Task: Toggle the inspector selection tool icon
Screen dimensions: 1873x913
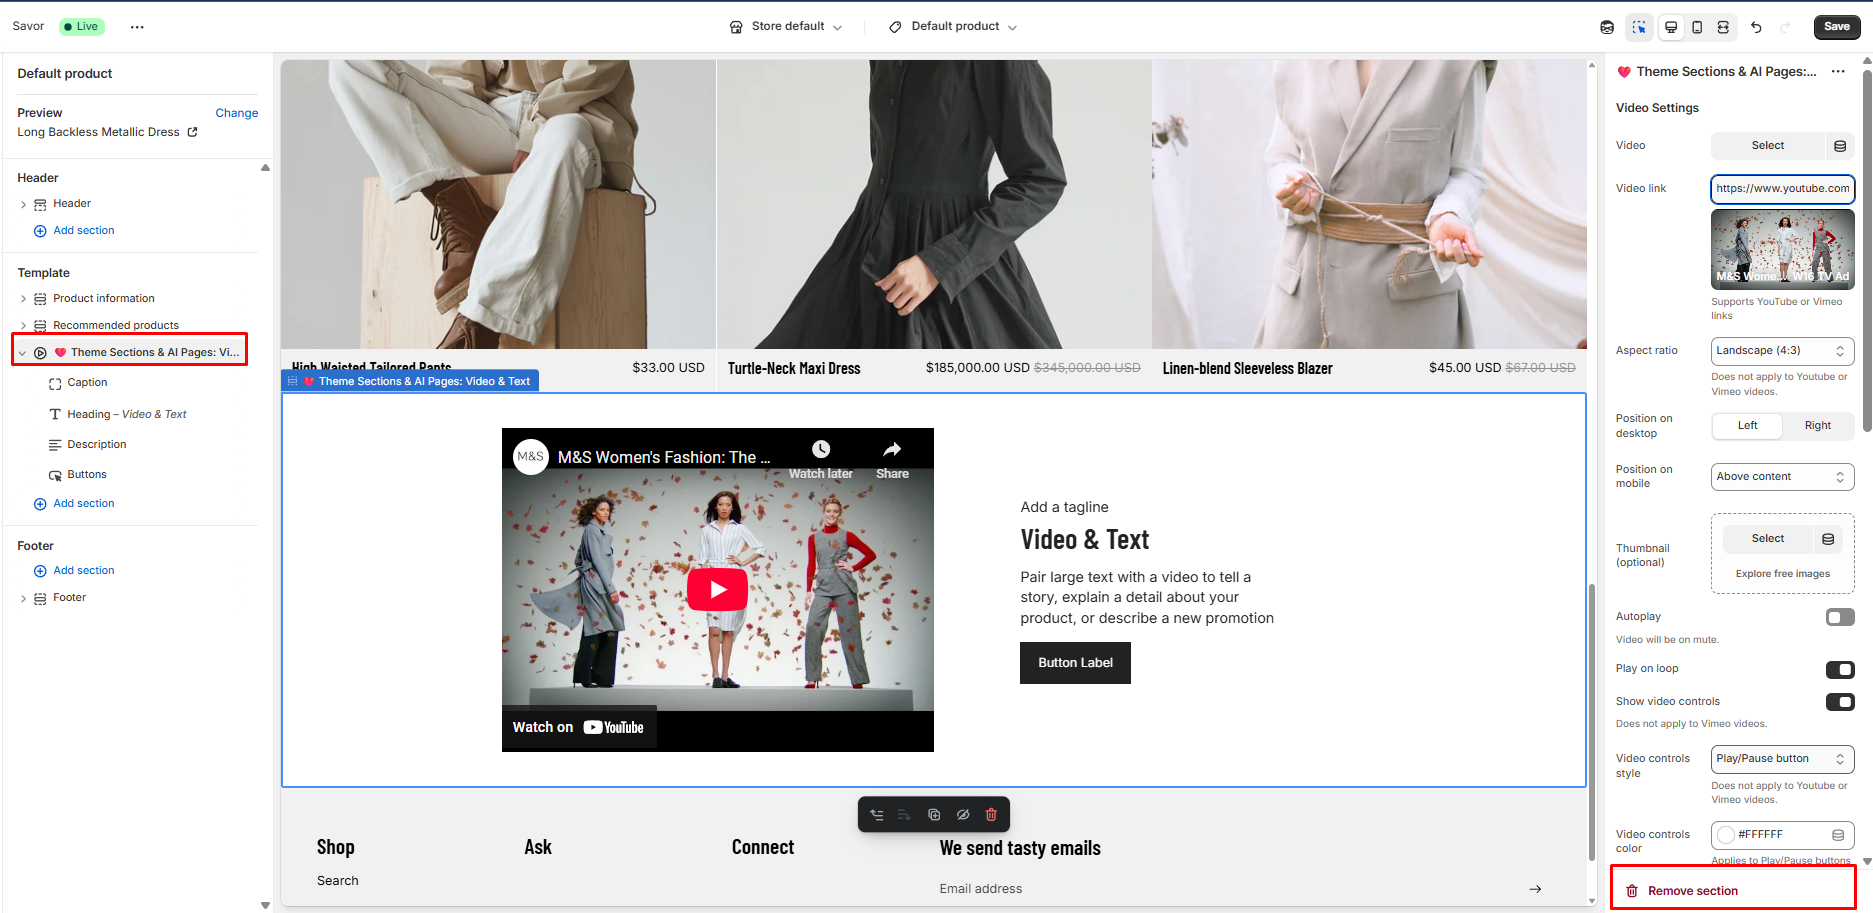Action: coord(1639,27)
